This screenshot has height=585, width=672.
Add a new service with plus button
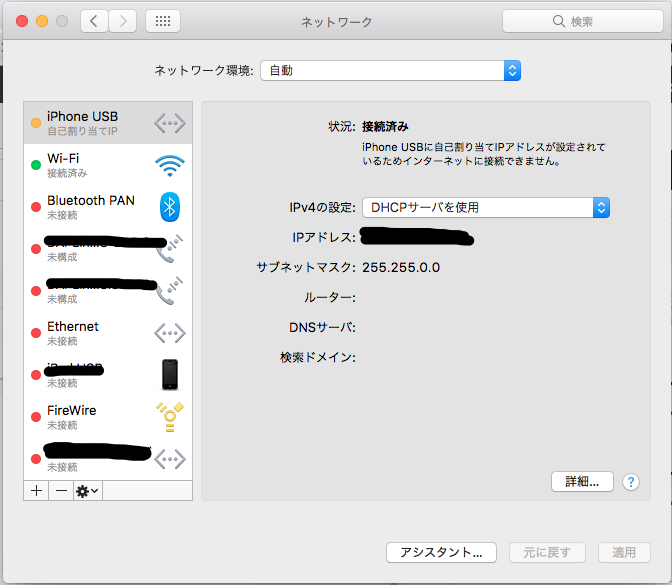(36, 491)
